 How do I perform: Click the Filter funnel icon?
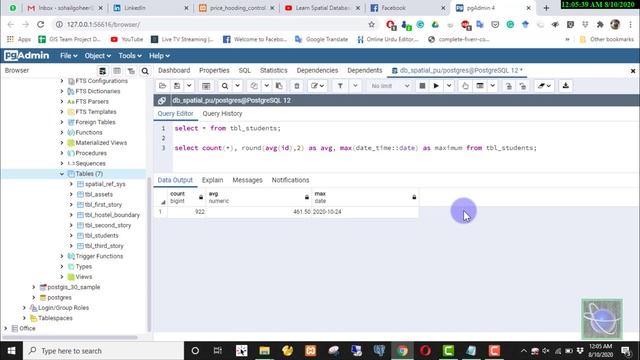pos(340,86)
